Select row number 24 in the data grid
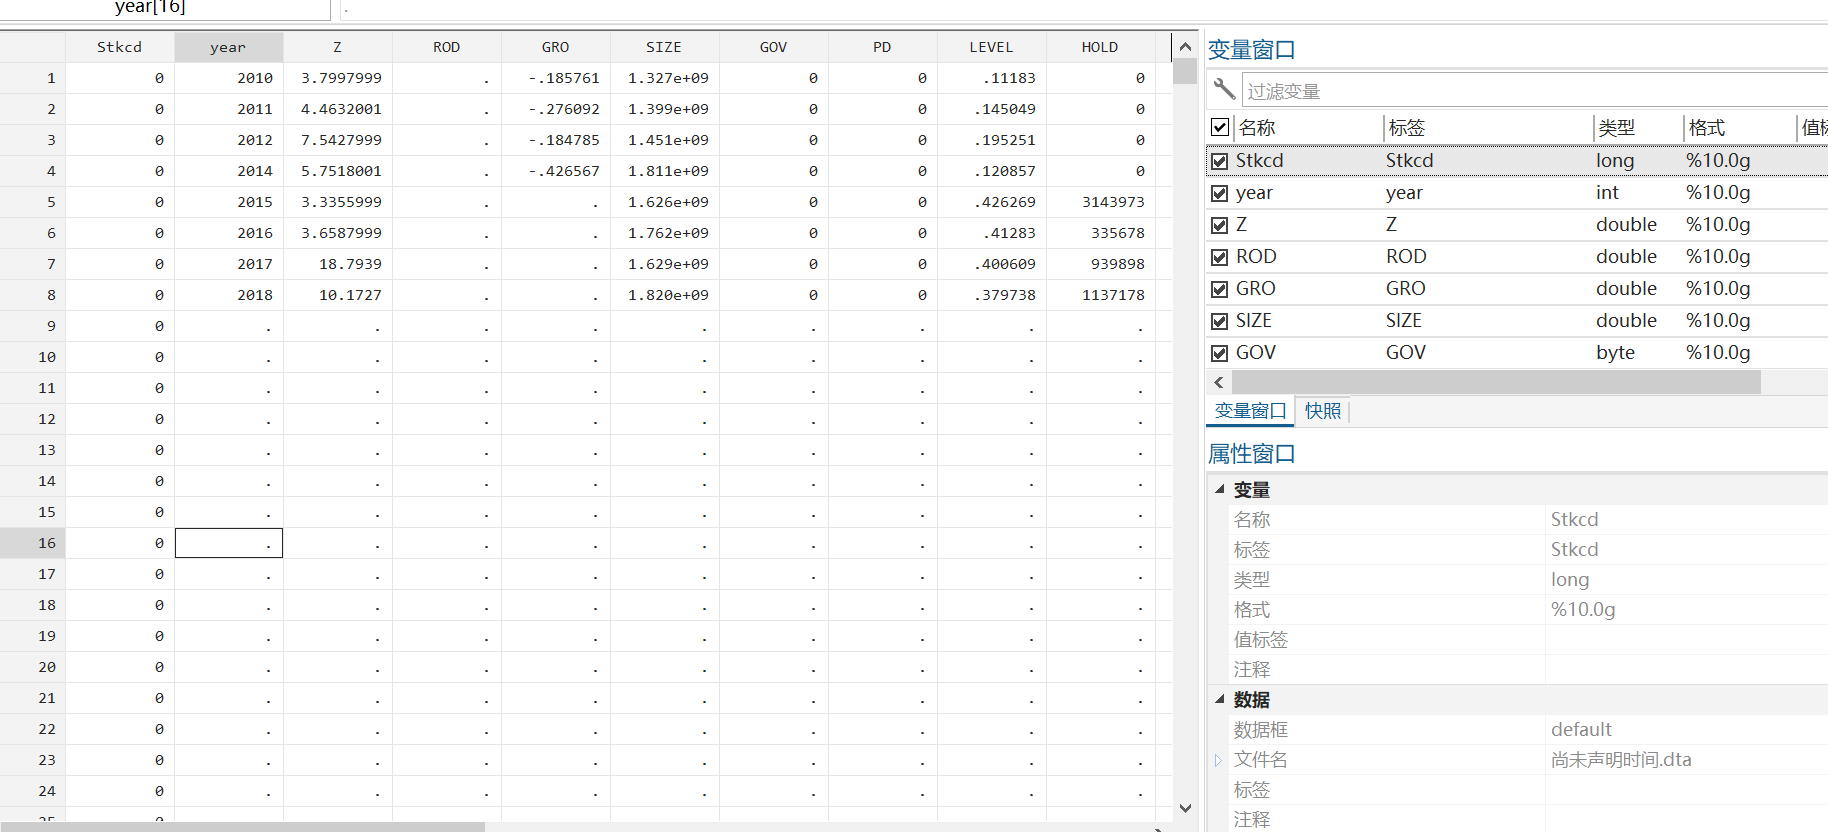The image size is (1828, 832). pyautogui.click(x=33, y=791)
